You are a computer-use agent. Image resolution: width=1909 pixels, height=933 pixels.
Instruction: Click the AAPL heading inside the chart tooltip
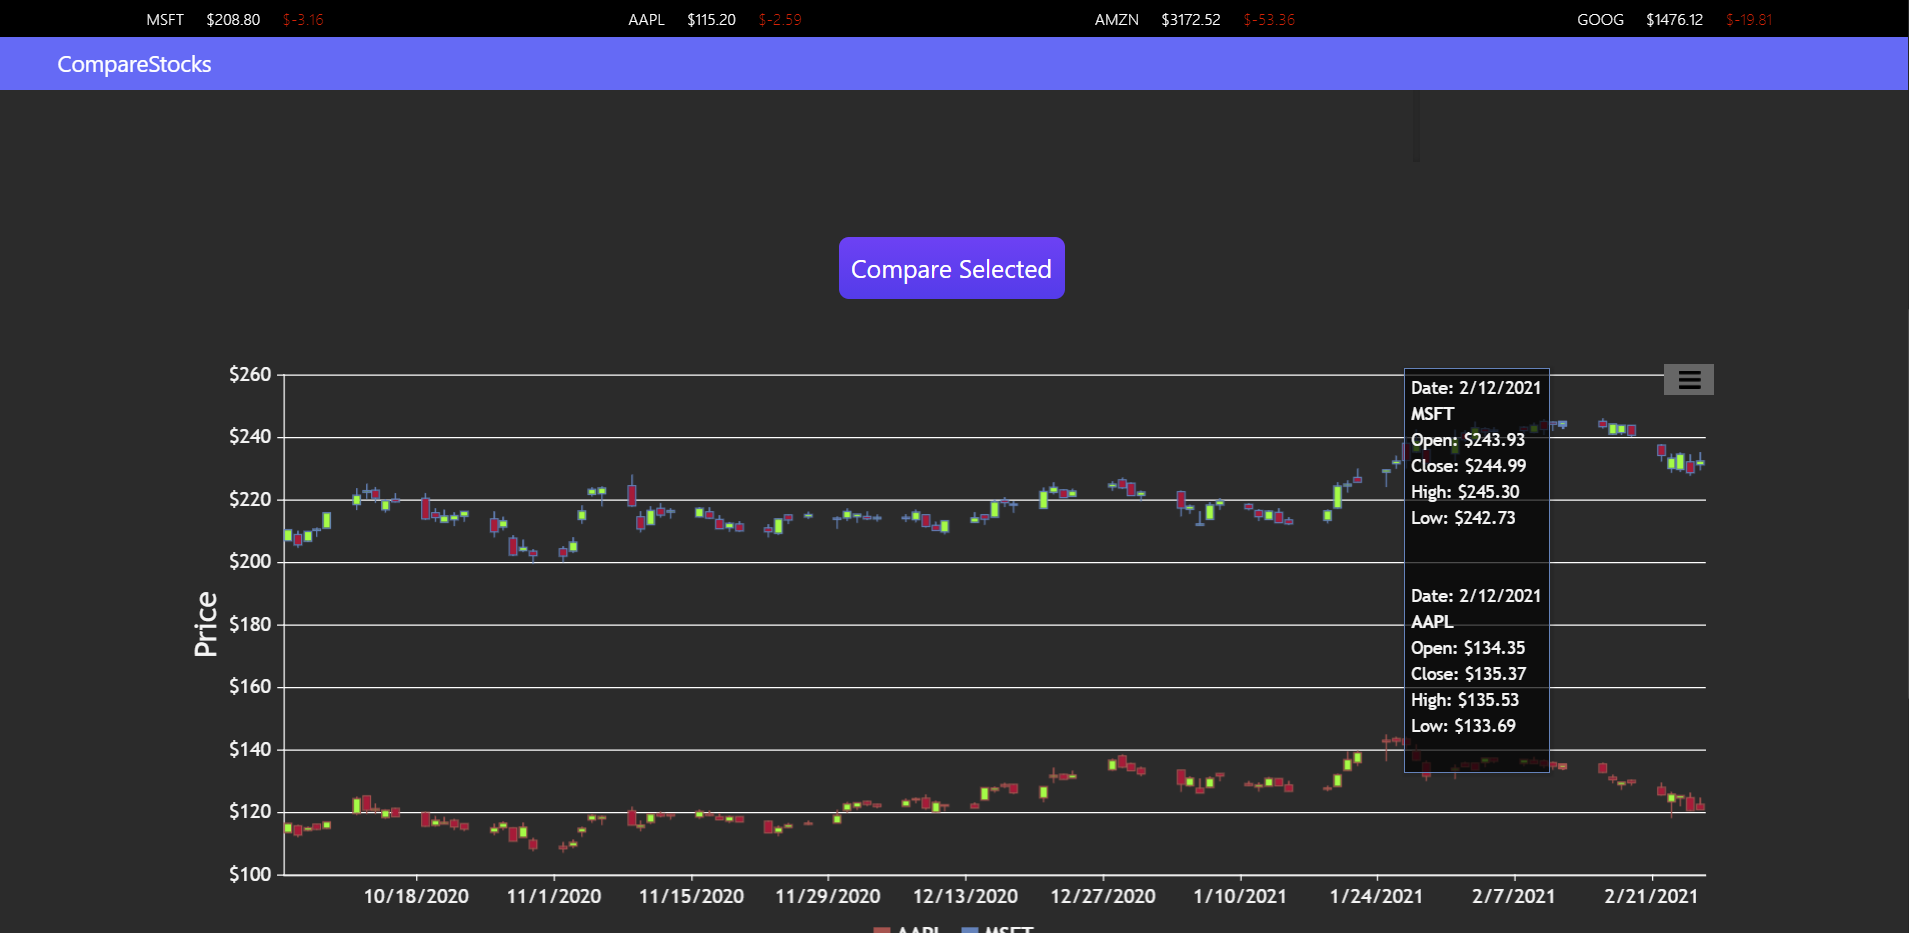coord(1432,622)
